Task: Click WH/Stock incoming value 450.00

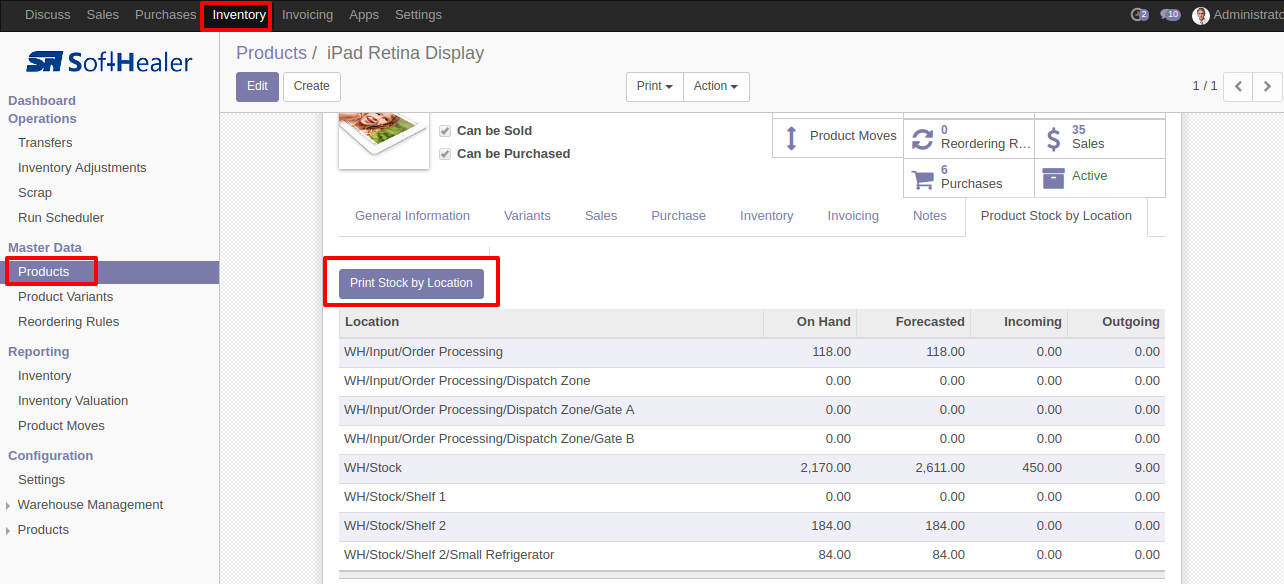Action: click(x=1041, y=468)
